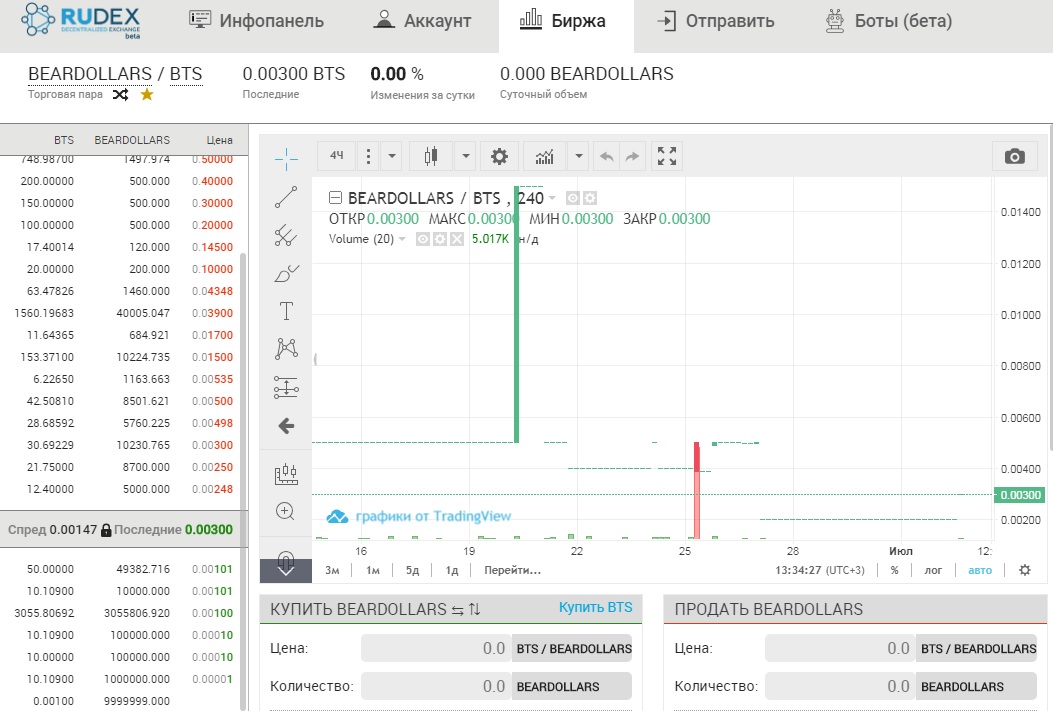Viewport: 1053px width, 711px height.
Task: Select the long position measurement tool
Action: (286, 387)
